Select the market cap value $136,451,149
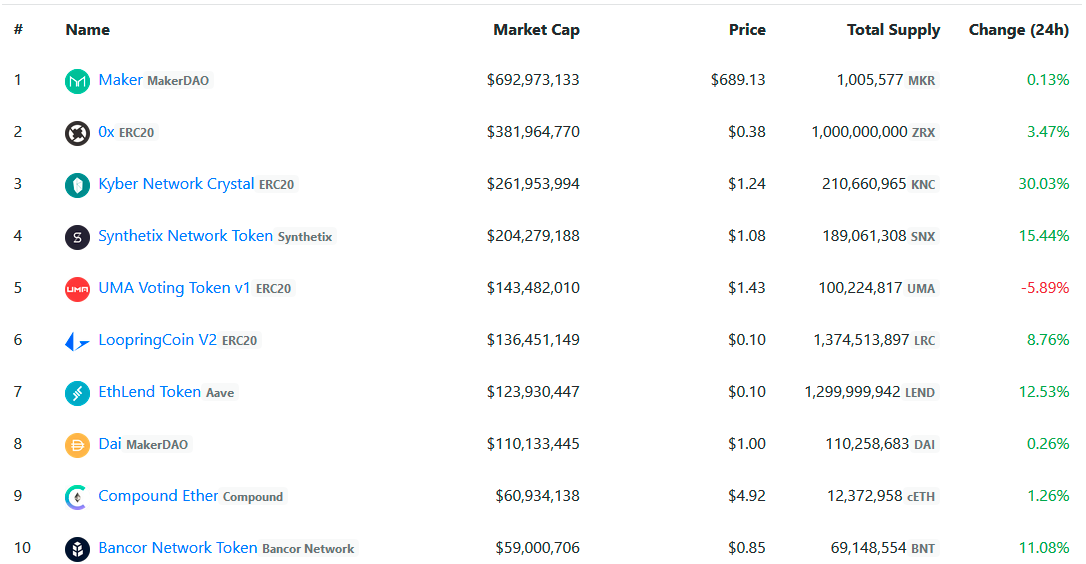This screenshot has height=564, width=1086. pyautogui.click(x=533, y=340)
